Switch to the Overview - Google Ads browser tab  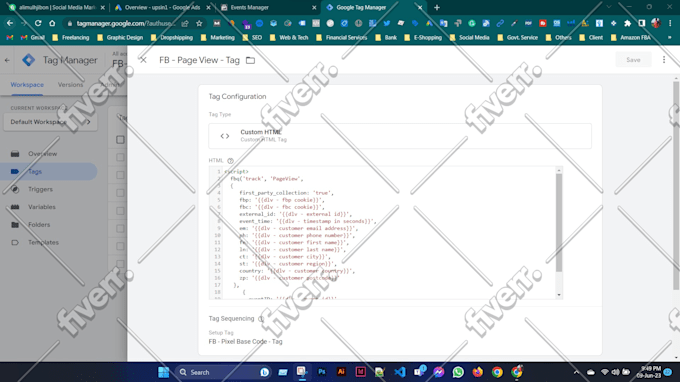point(162,7)
